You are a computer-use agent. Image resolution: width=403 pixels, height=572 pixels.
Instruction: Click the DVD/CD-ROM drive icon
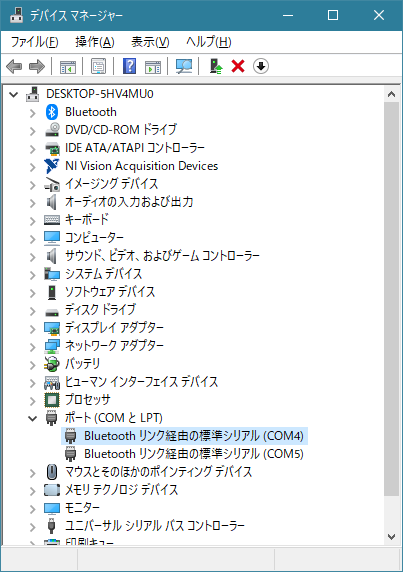(52, 130)
